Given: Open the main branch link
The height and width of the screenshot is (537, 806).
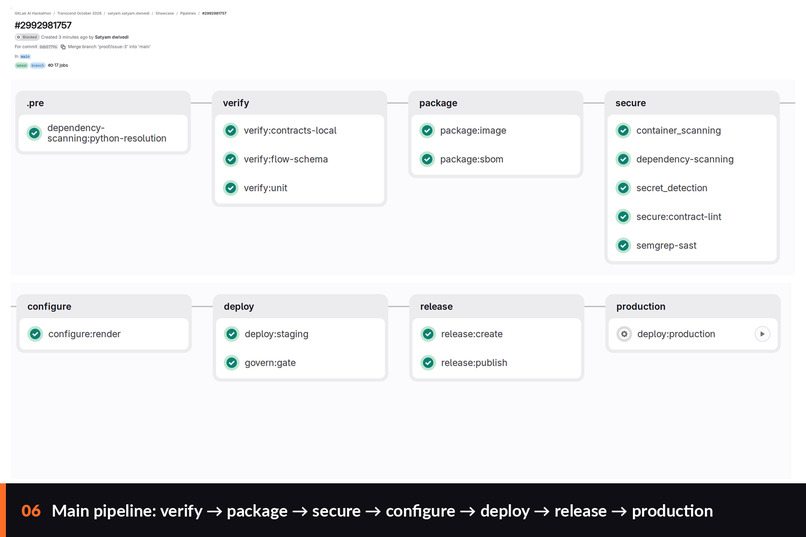Looking at the screenshot, I should click(x=25, y=57).
